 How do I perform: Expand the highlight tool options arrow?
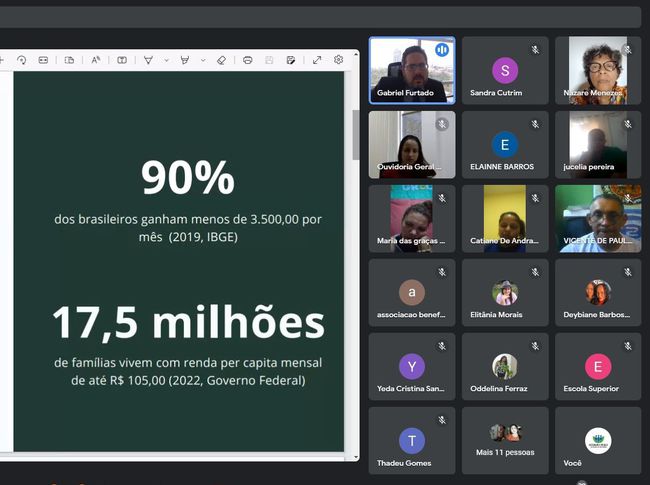pyautogui.click(x=203, y=60)
